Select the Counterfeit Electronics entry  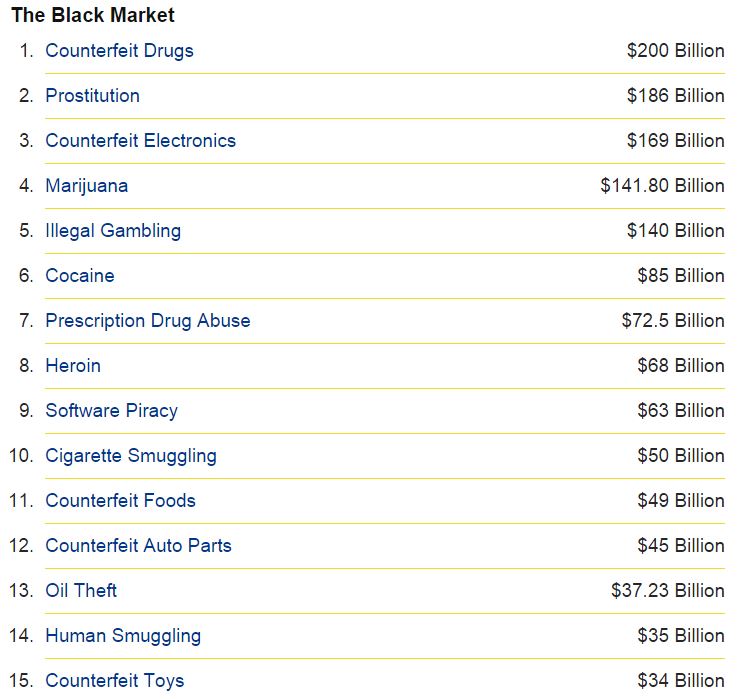pyautogui.click(x=140, y=141)
